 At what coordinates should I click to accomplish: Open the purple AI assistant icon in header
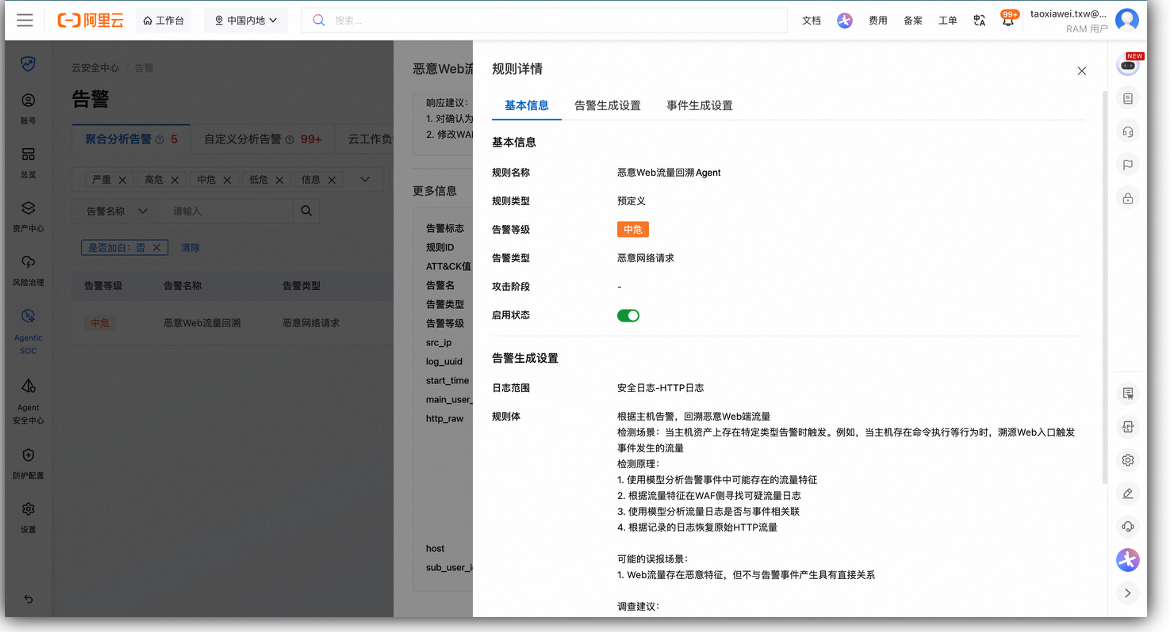click(x=845, y=20)
